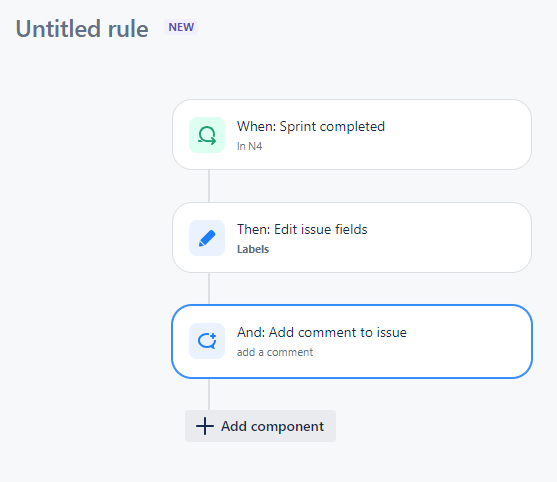Click the In N4 subtitle text
The image size is (557, 482).
[x=249, y=146]
